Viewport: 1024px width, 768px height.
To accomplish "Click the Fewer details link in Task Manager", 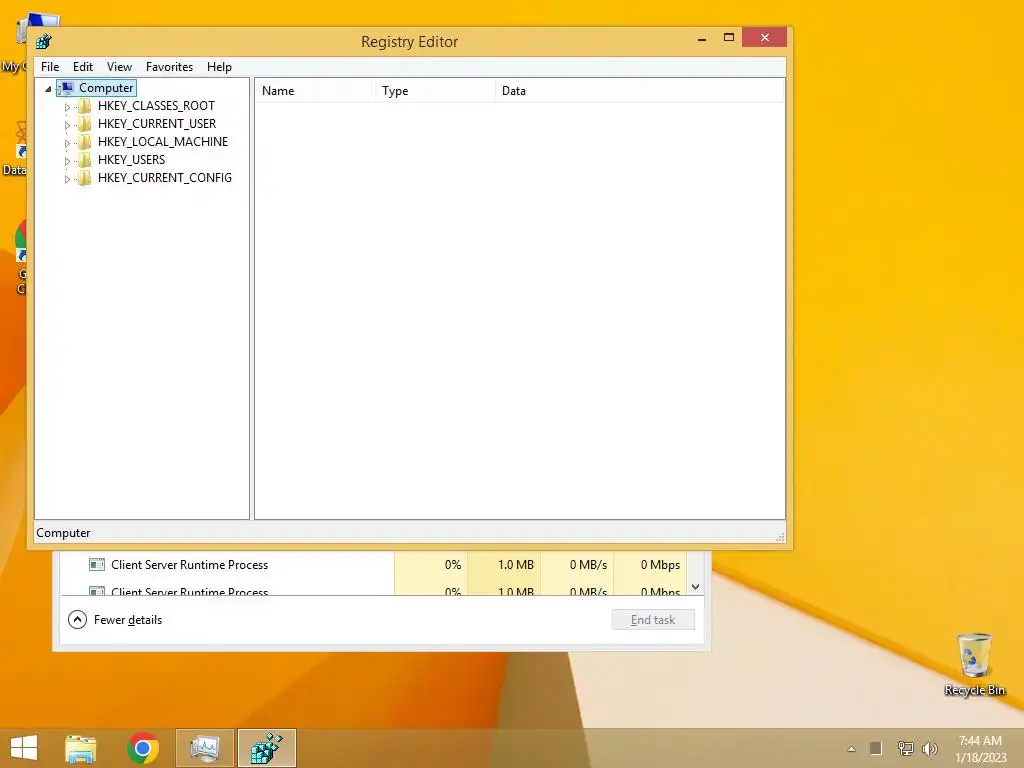I will 128,620.
